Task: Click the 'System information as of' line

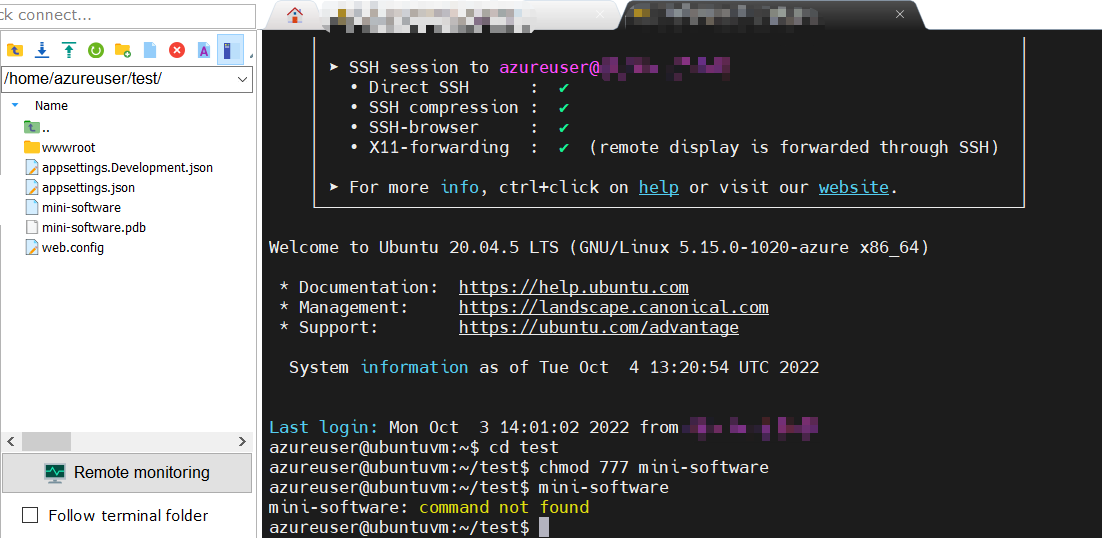Action: click(554, 367)
